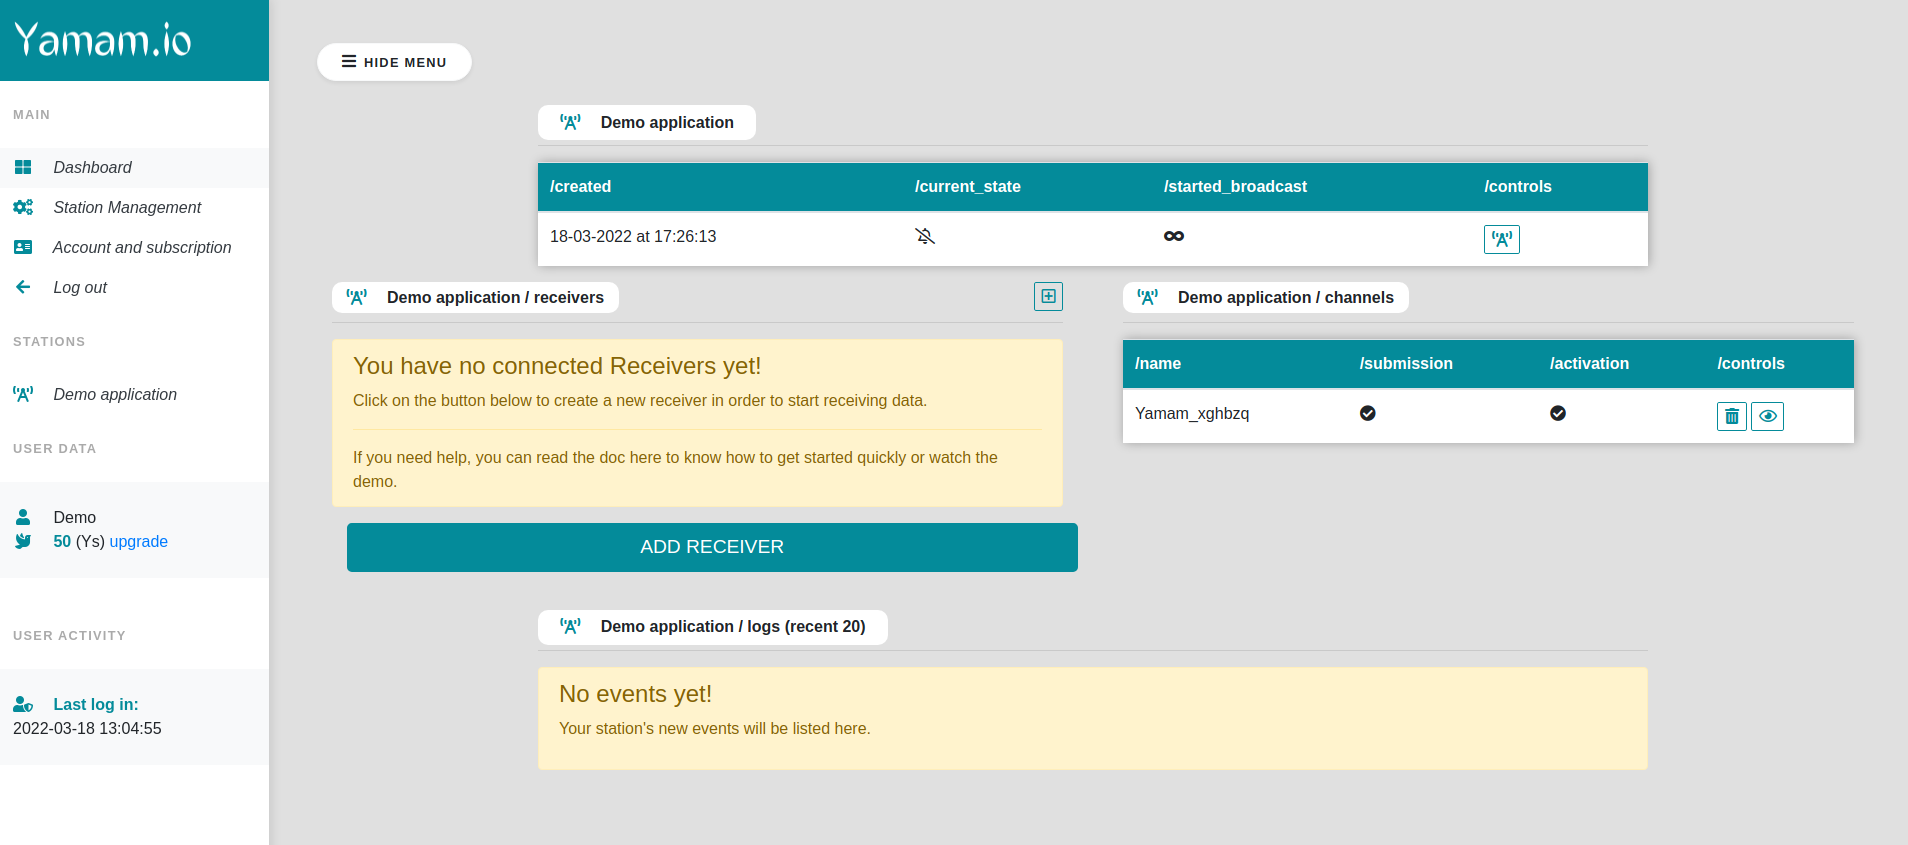The width and height of the screenshot is (1908, 845).
Task: View Yamam_xghbzq channel with eye icon
Action: click(x=1768, y=416)
